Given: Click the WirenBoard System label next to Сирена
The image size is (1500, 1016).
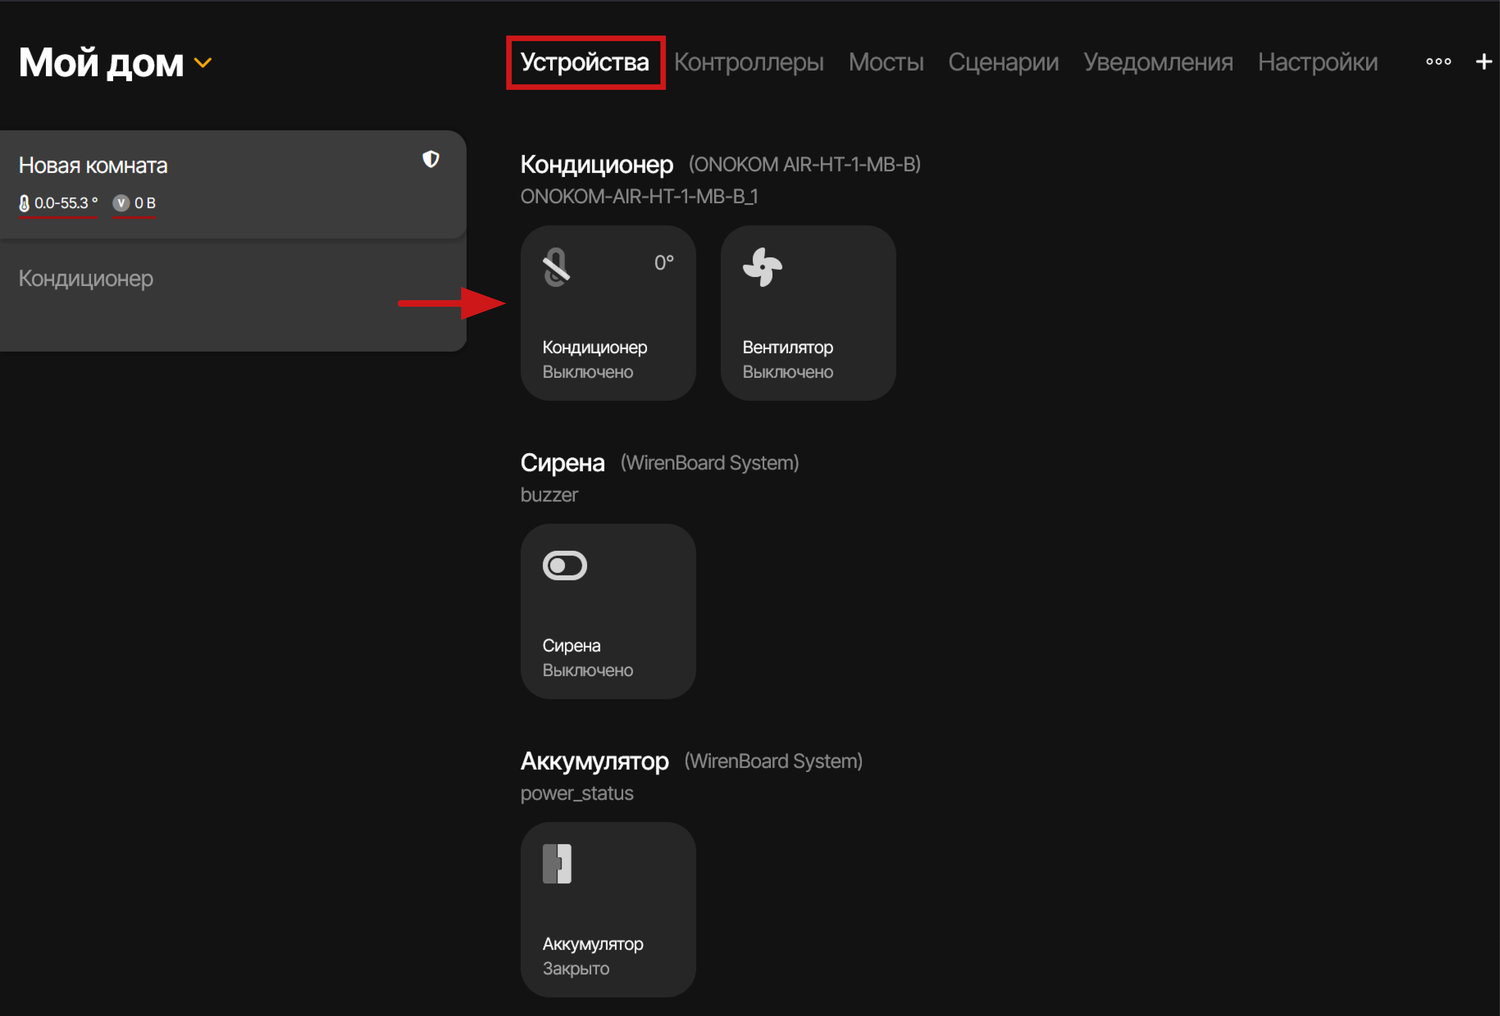Looking at the screenshot, I should (x=710, y=463).
